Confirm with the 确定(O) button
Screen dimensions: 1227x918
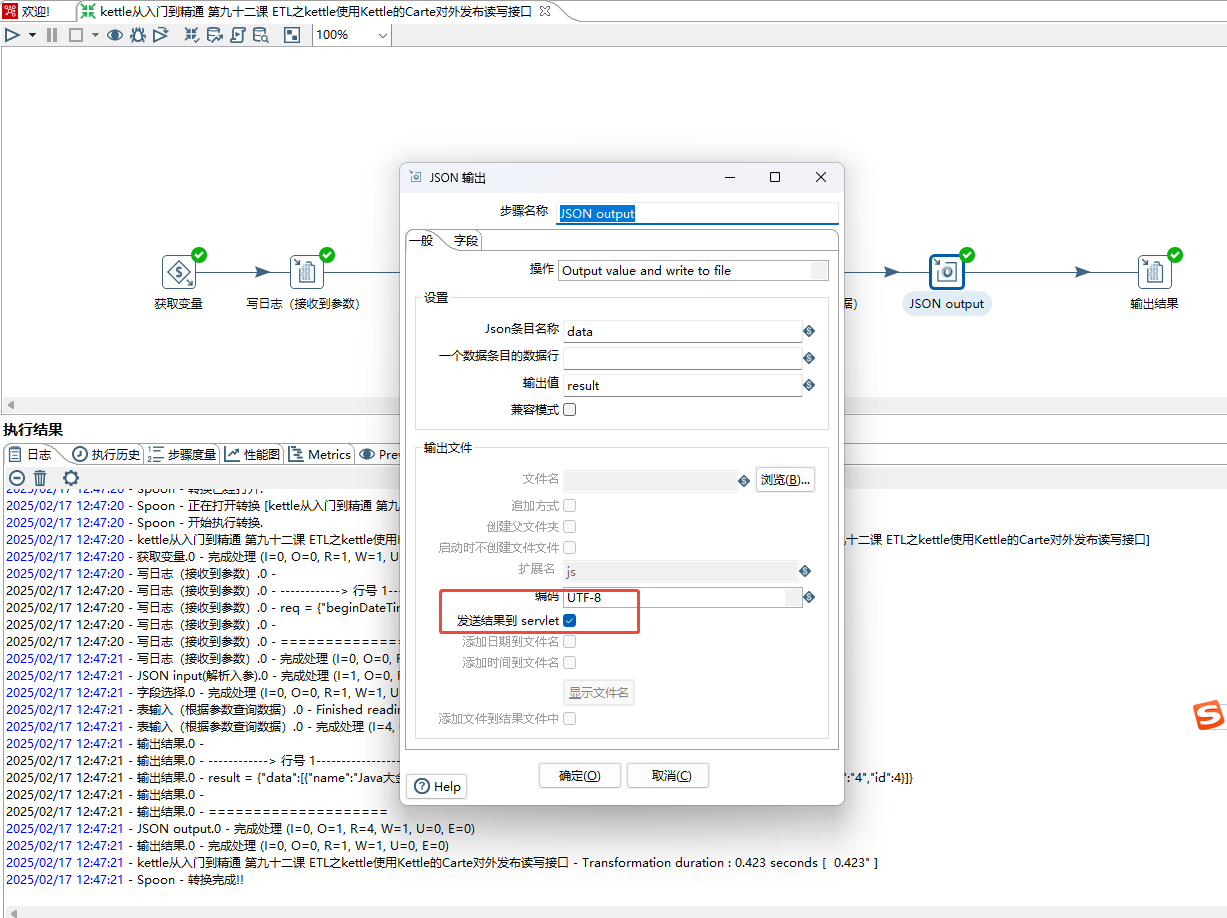pos(580,775)
